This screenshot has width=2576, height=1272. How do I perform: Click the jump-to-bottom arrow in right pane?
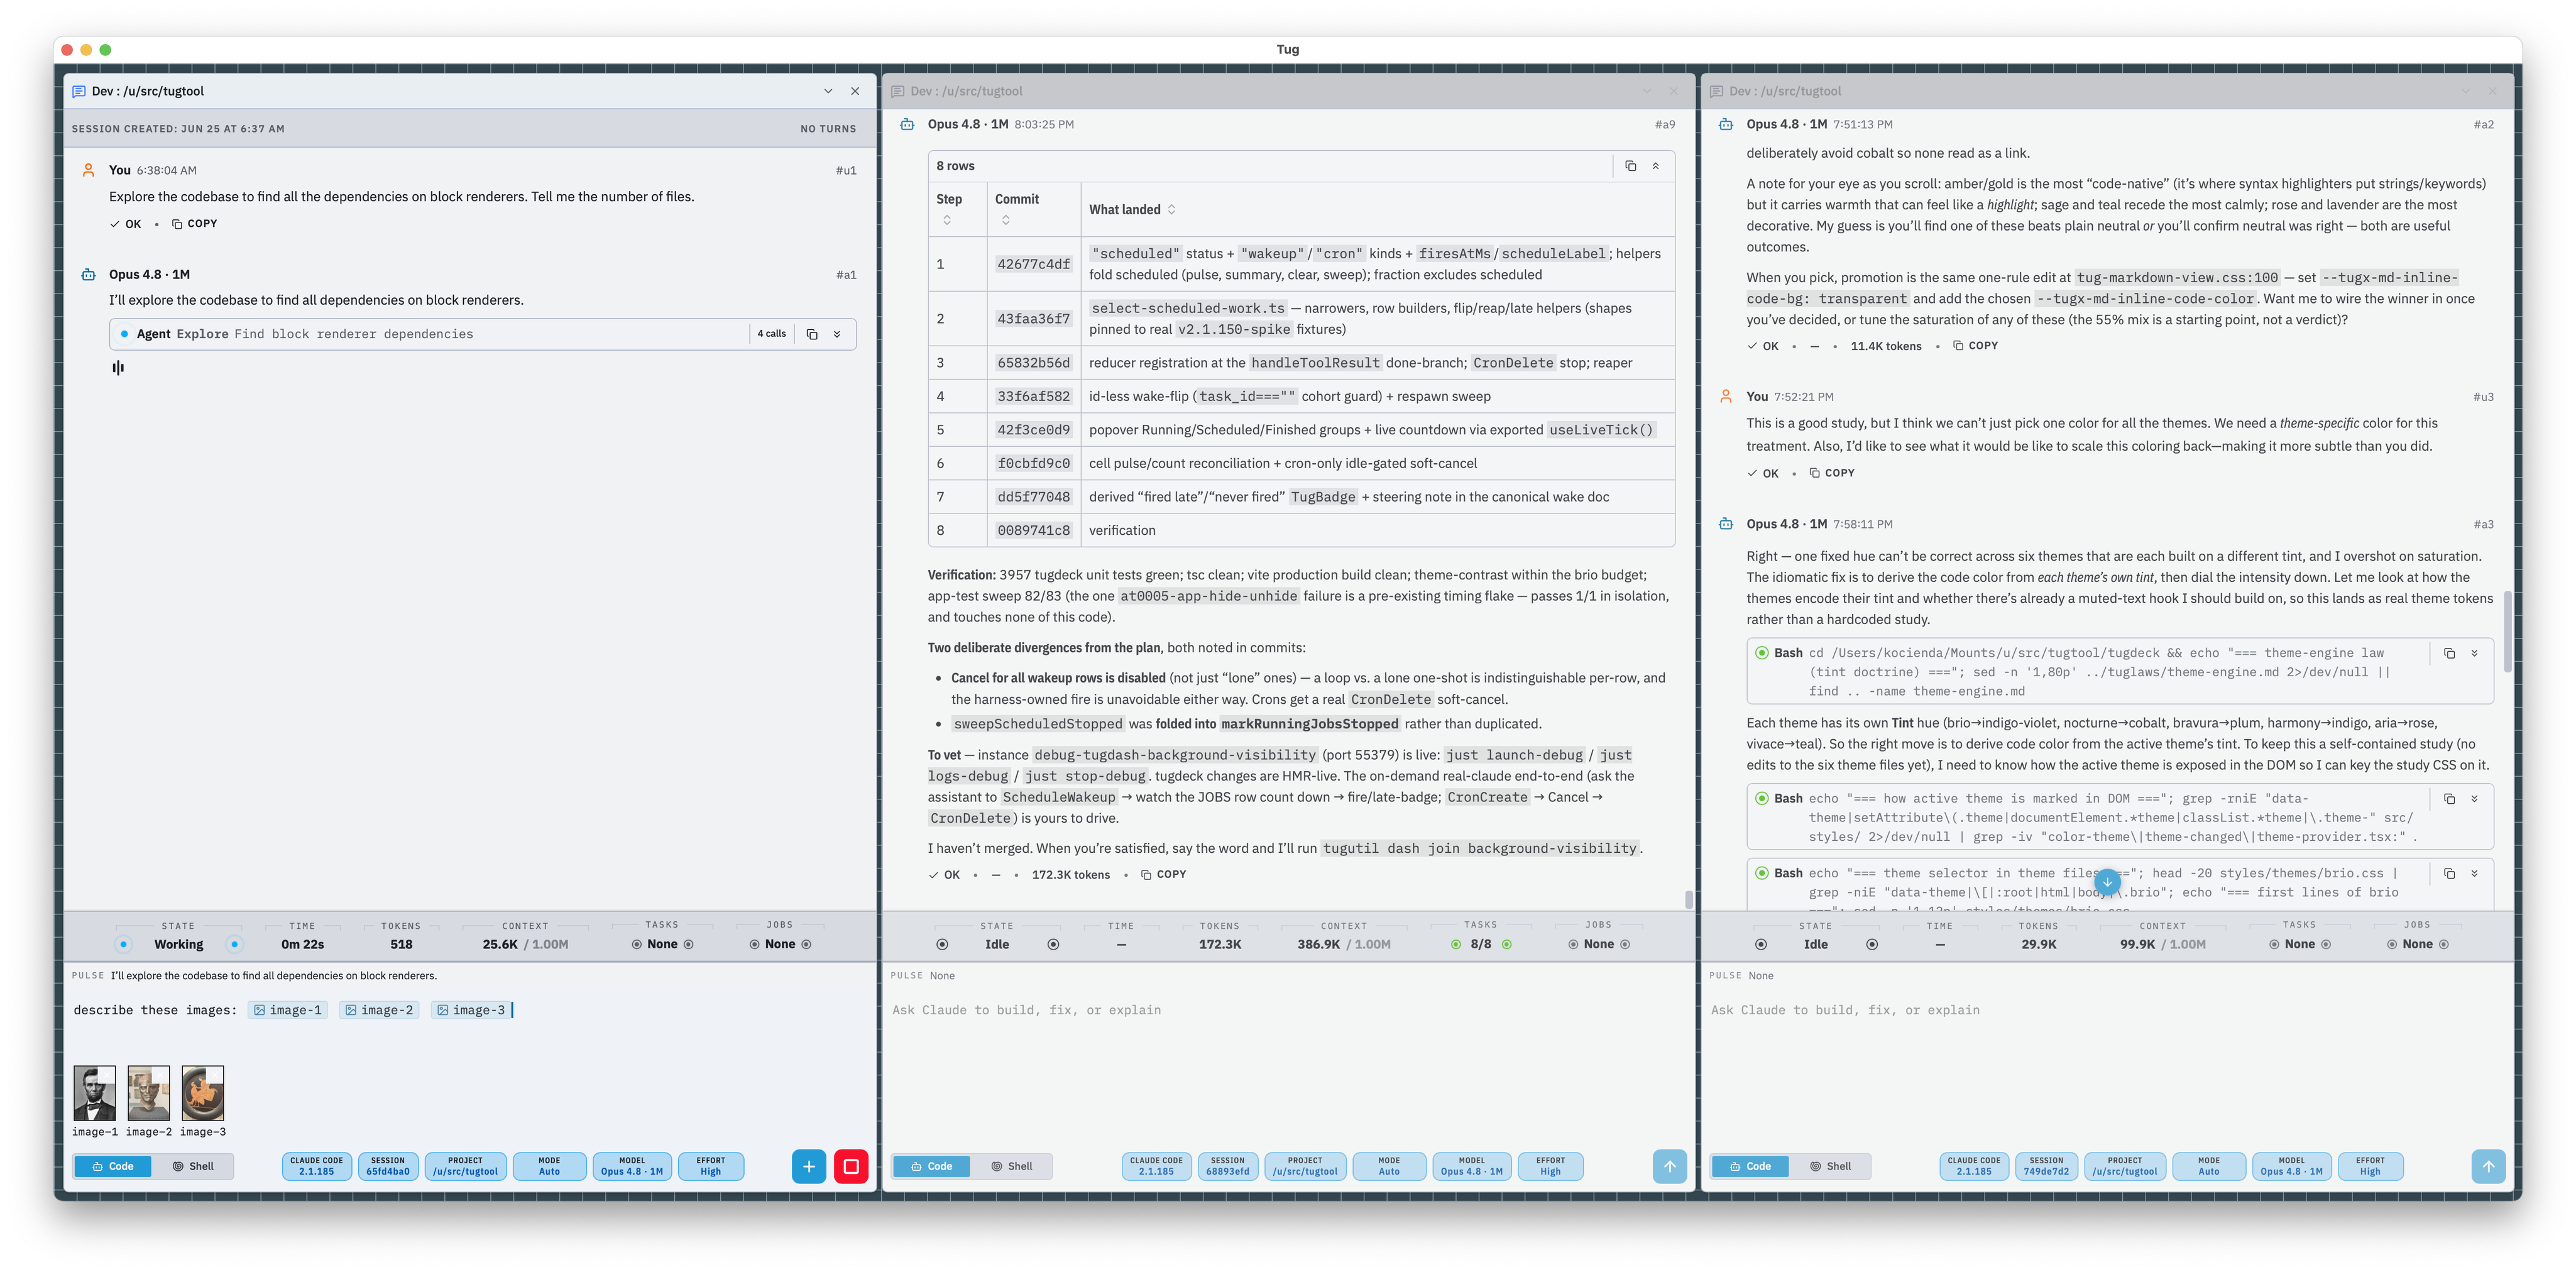[2107, 882]
